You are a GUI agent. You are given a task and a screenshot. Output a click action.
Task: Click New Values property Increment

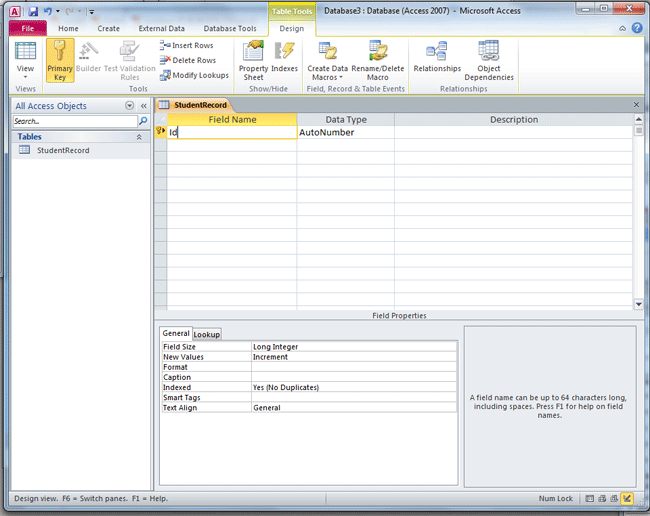click(x=354, y=357)
